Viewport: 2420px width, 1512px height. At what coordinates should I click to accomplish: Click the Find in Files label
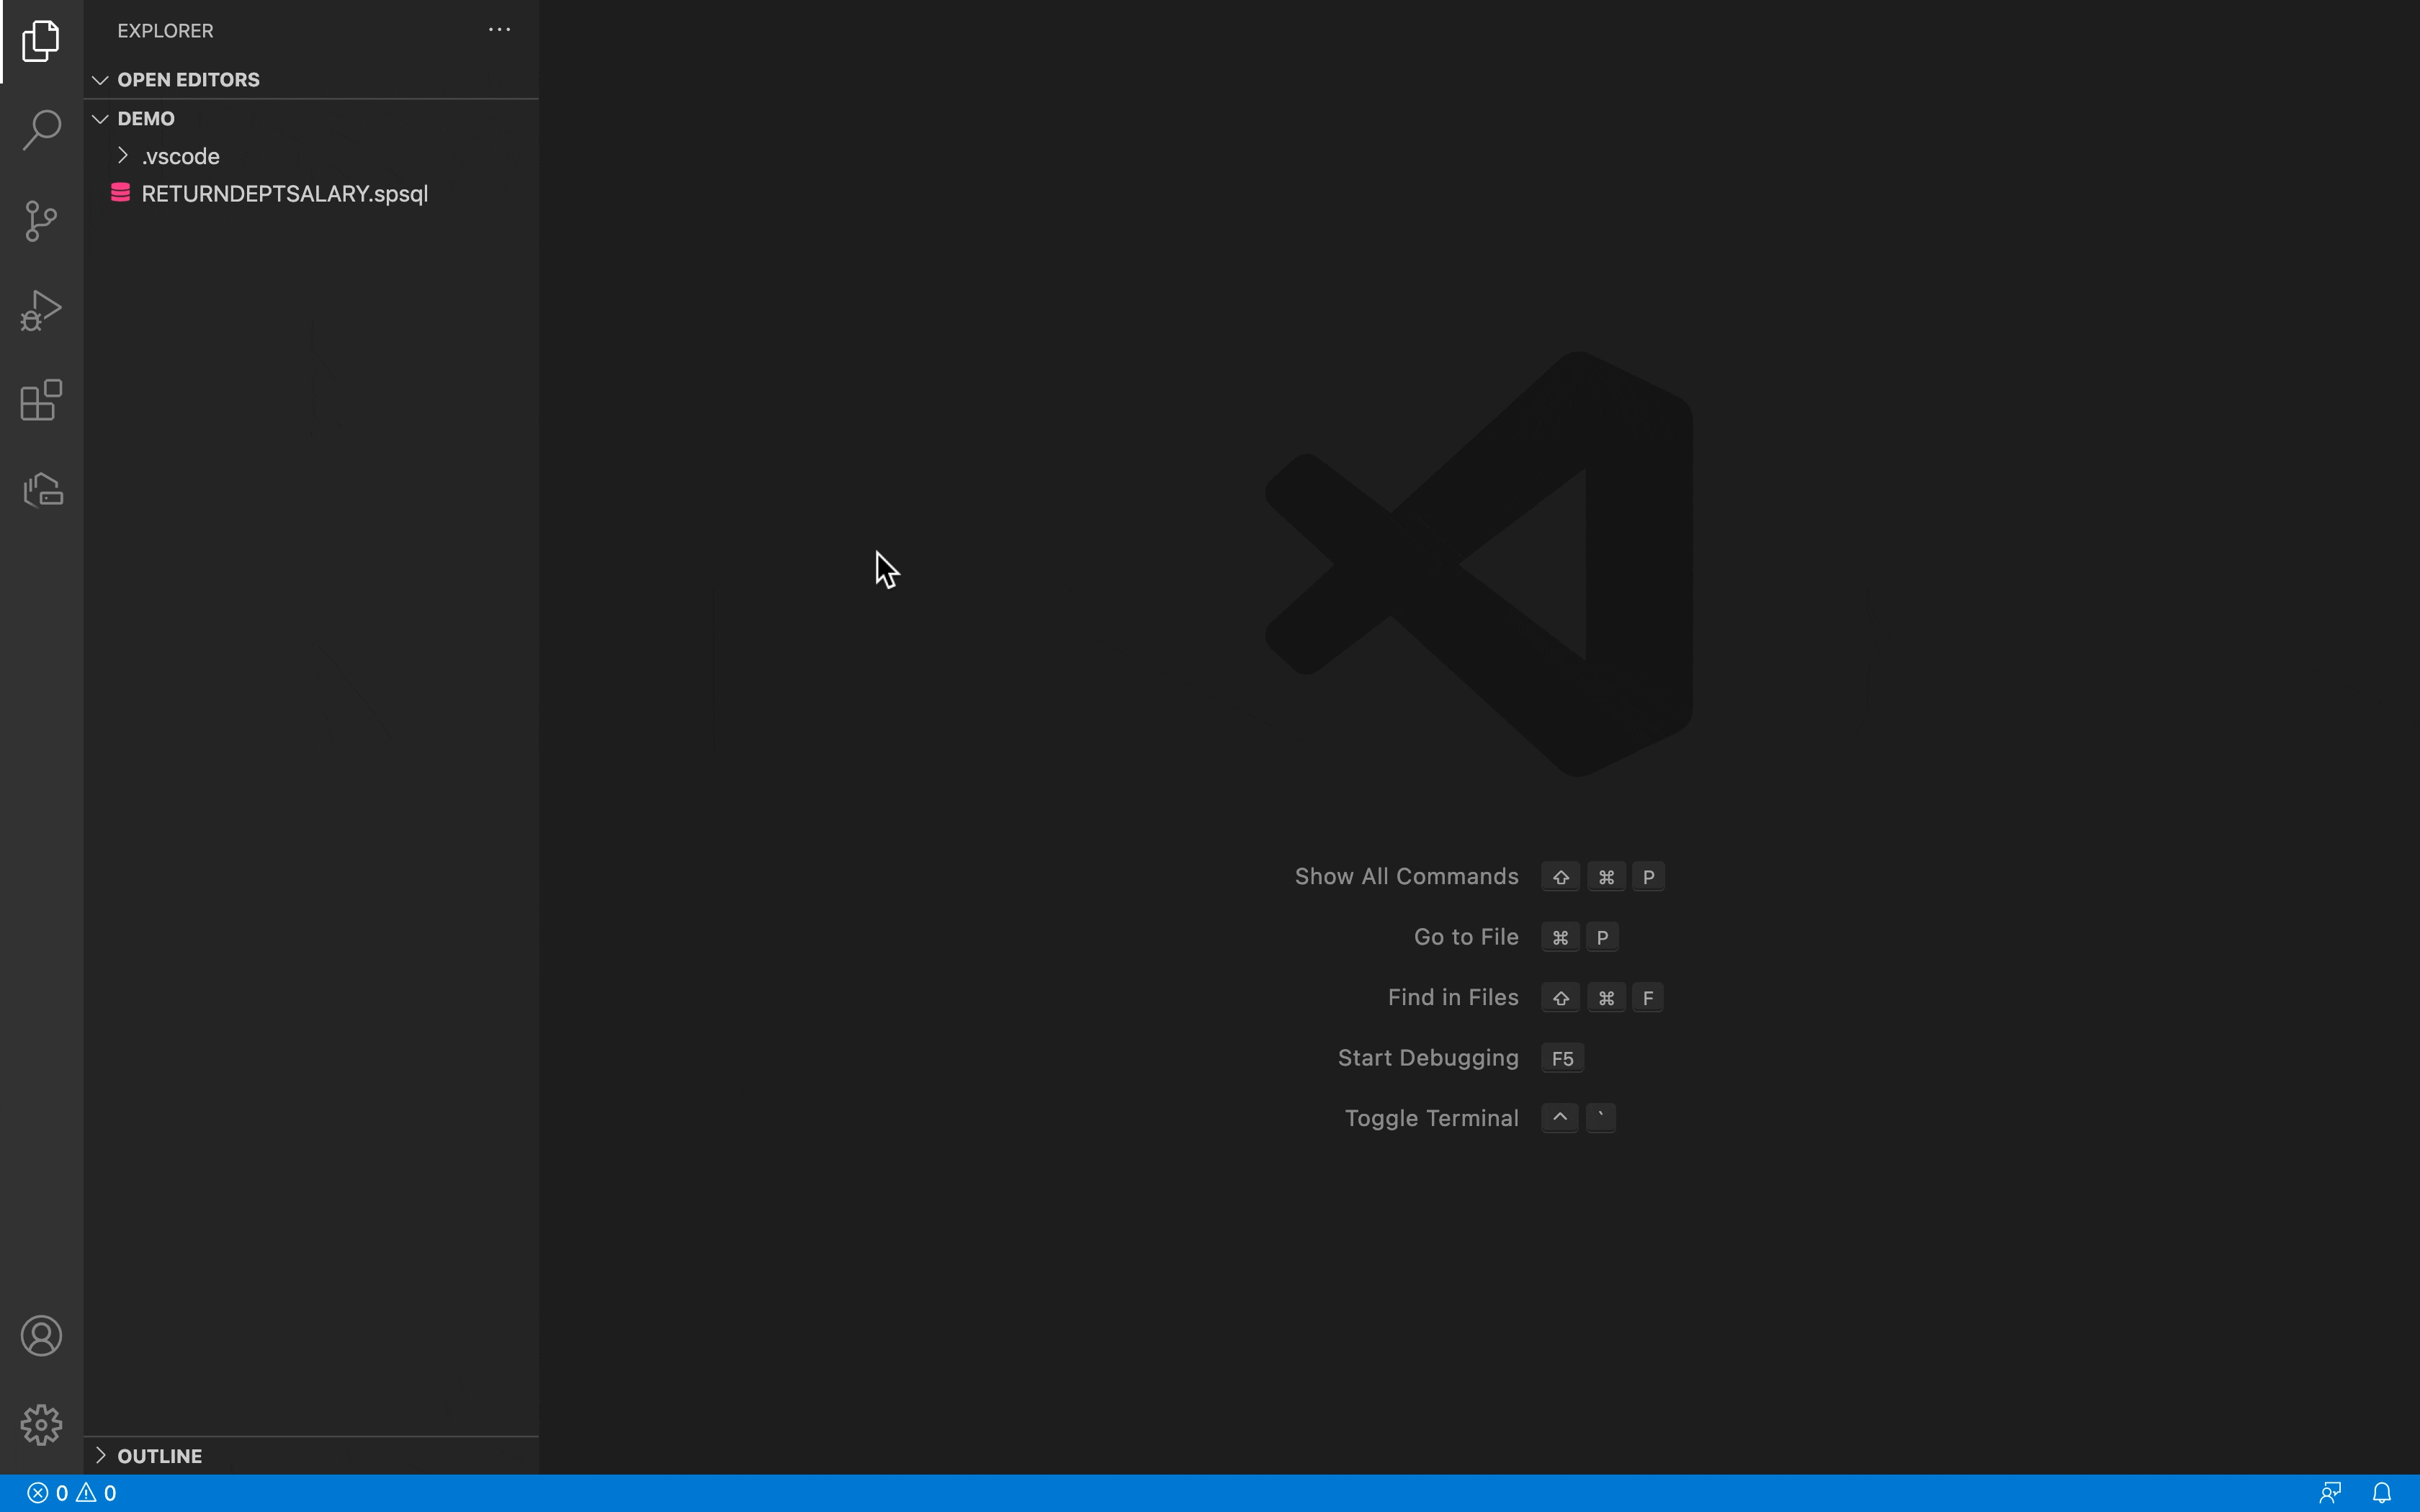click(x=1453, y=997)
